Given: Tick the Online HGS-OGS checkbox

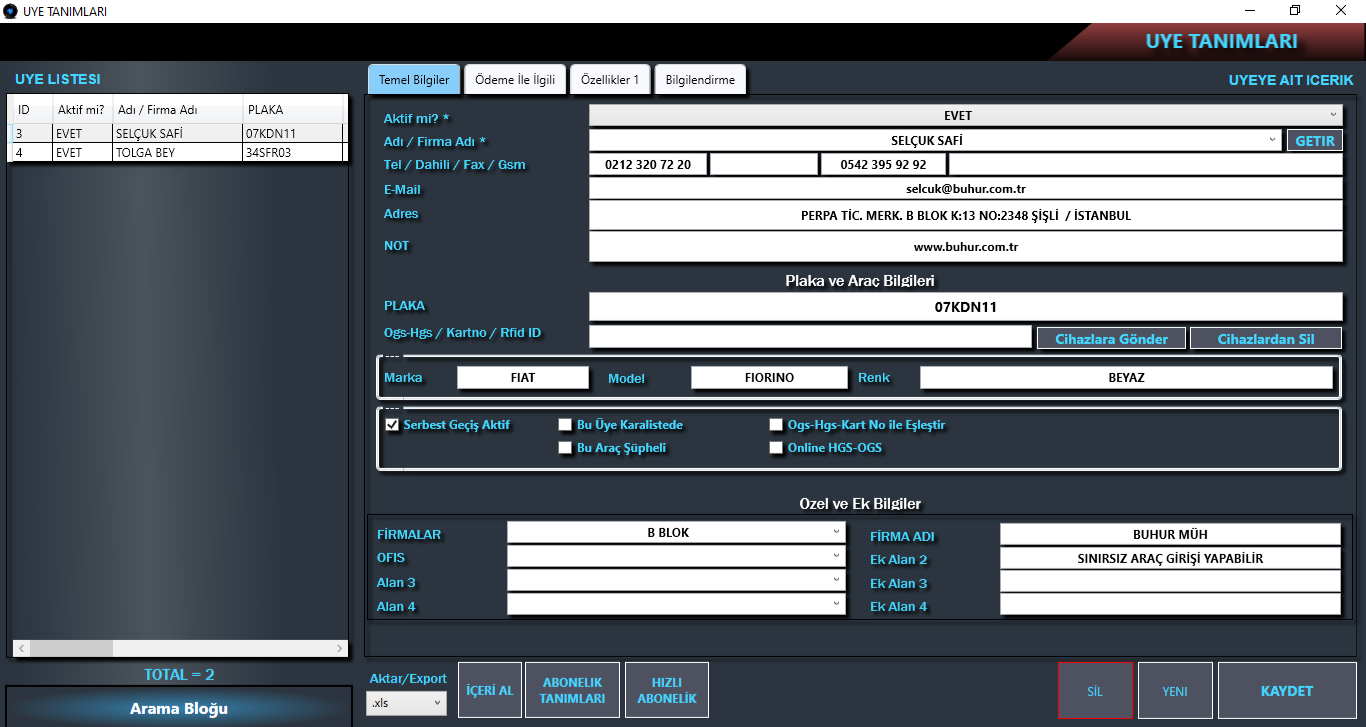Looking at the screenshot, I should coord(776,448).
